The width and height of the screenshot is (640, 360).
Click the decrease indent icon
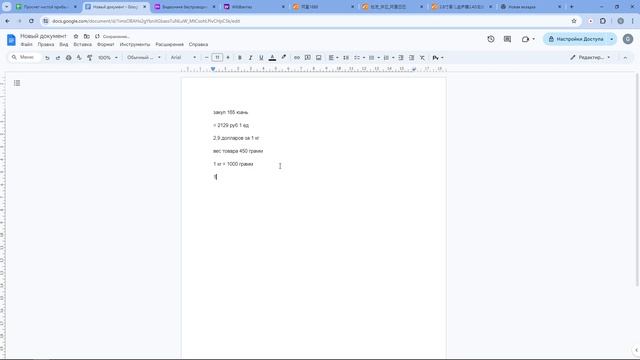pyautogui.click(x=401, y=58)
